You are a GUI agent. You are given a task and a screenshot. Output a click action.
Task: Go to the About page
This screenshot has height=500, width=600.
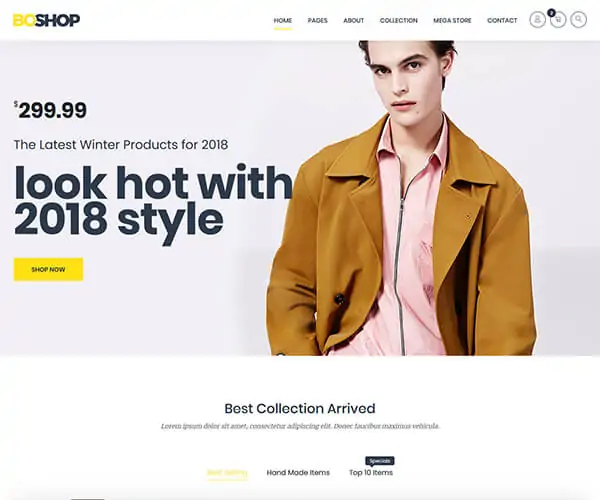(354, 21)
